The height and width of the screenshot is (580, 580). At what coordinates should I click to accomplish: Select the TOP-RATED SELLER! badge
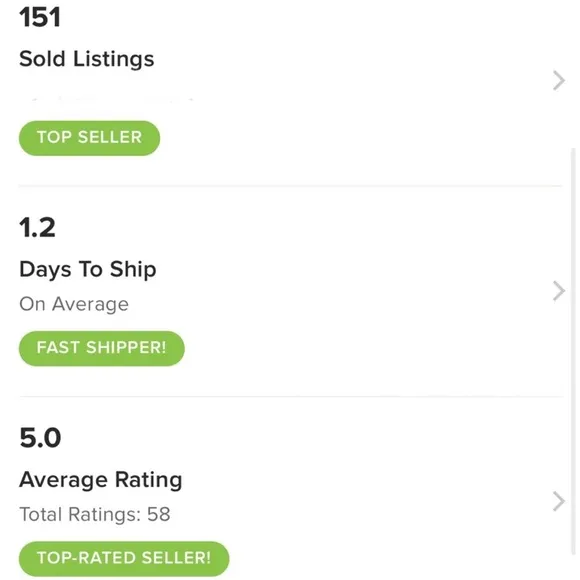124,559
